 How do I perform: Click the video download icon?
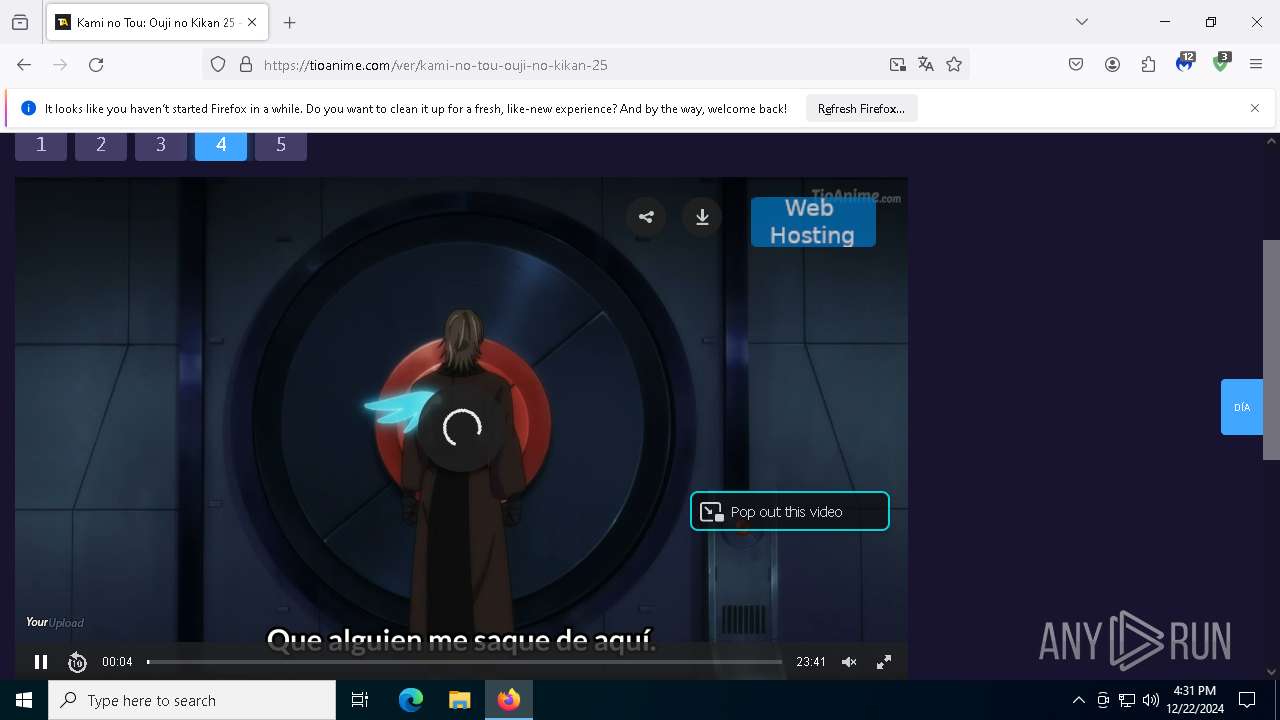point(702,217)
